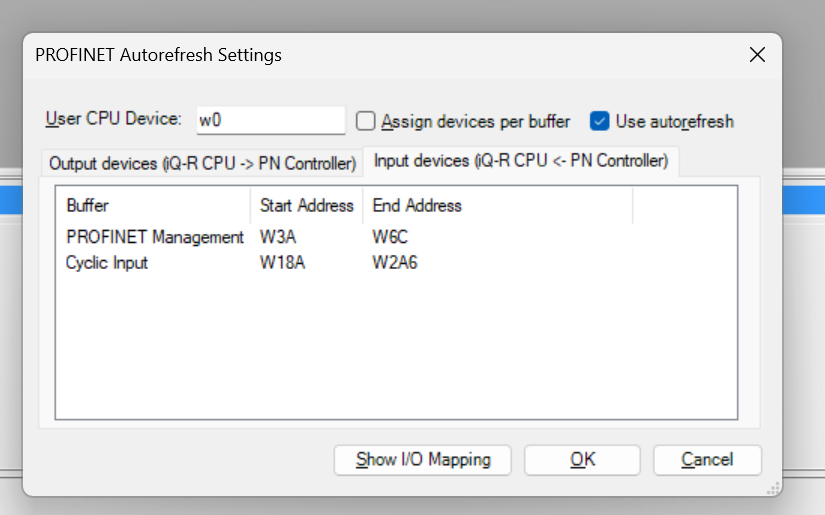
Task: Click the Assign devices per buffer label
Action: 476,122
